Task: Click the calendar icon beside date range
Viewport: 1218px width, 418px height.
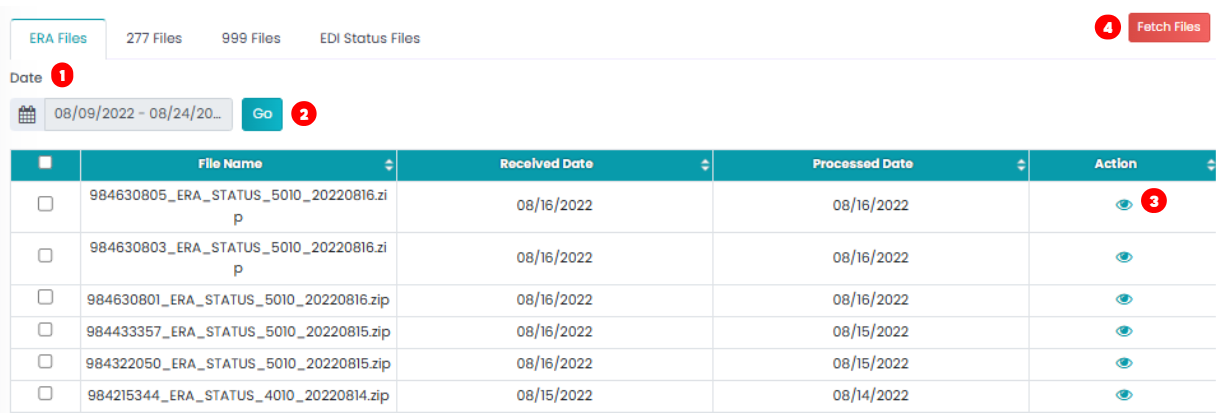Action: [x=27, y=114]
